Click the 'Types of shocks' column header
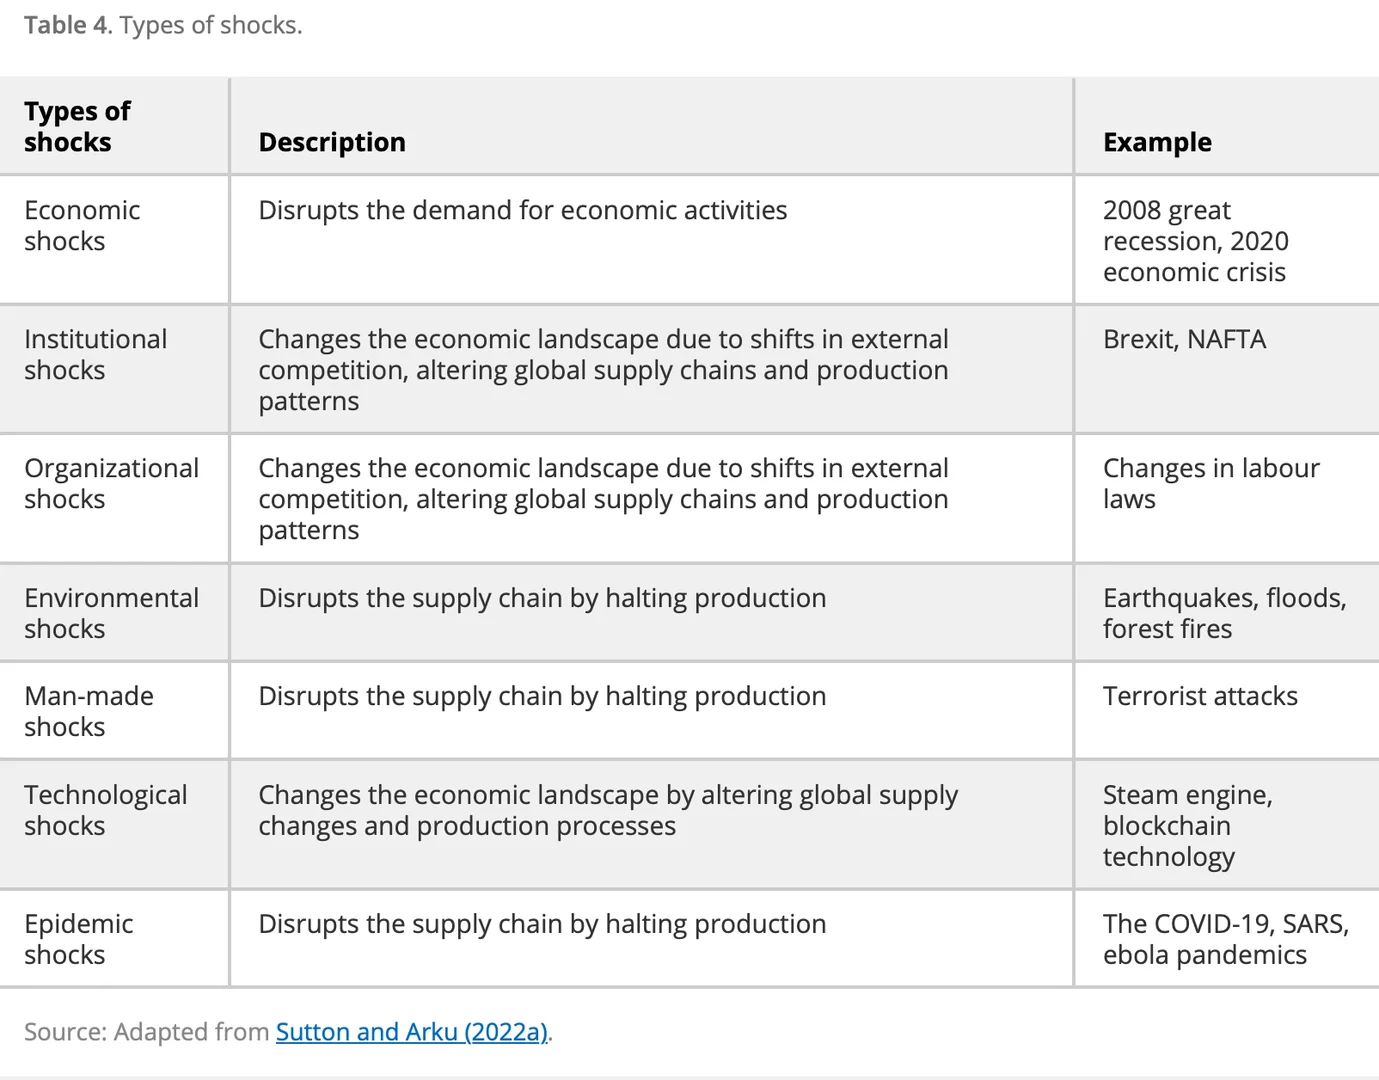This screenshot has width=1379, height=1080. click(78, 126)
